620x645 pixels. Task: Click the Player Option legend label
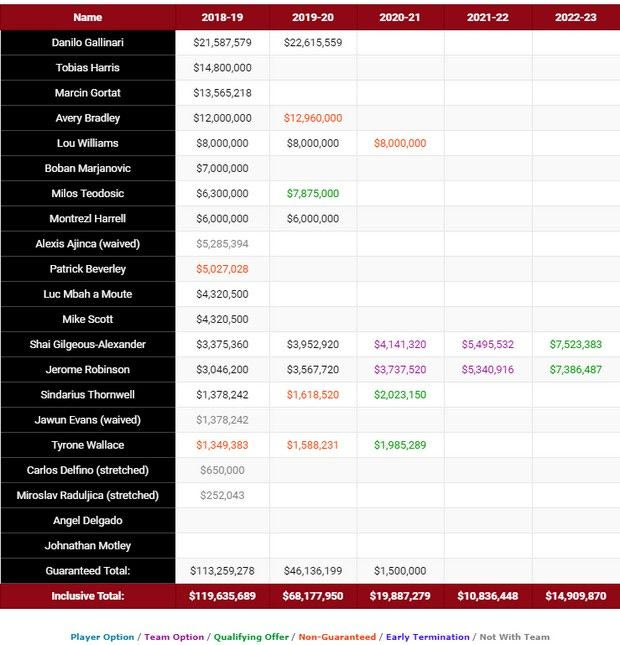[x=102, y=637]
